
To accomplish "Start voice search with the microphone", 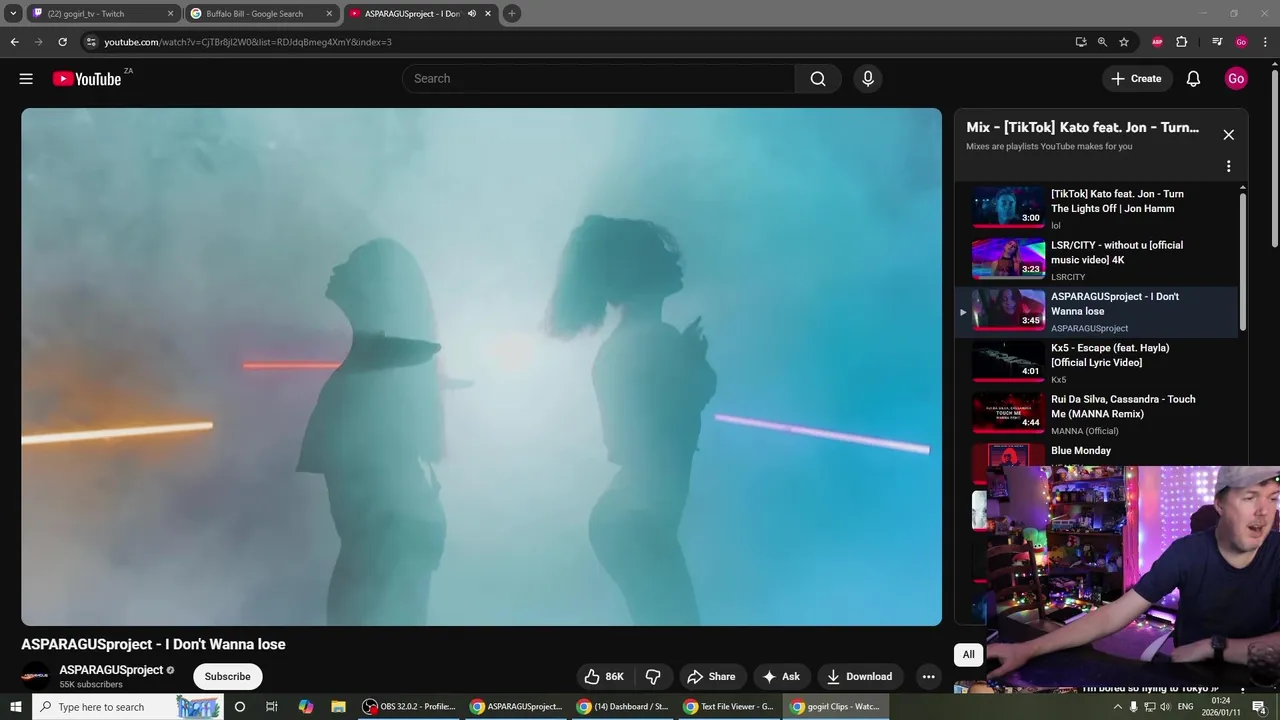I will 868,79.
